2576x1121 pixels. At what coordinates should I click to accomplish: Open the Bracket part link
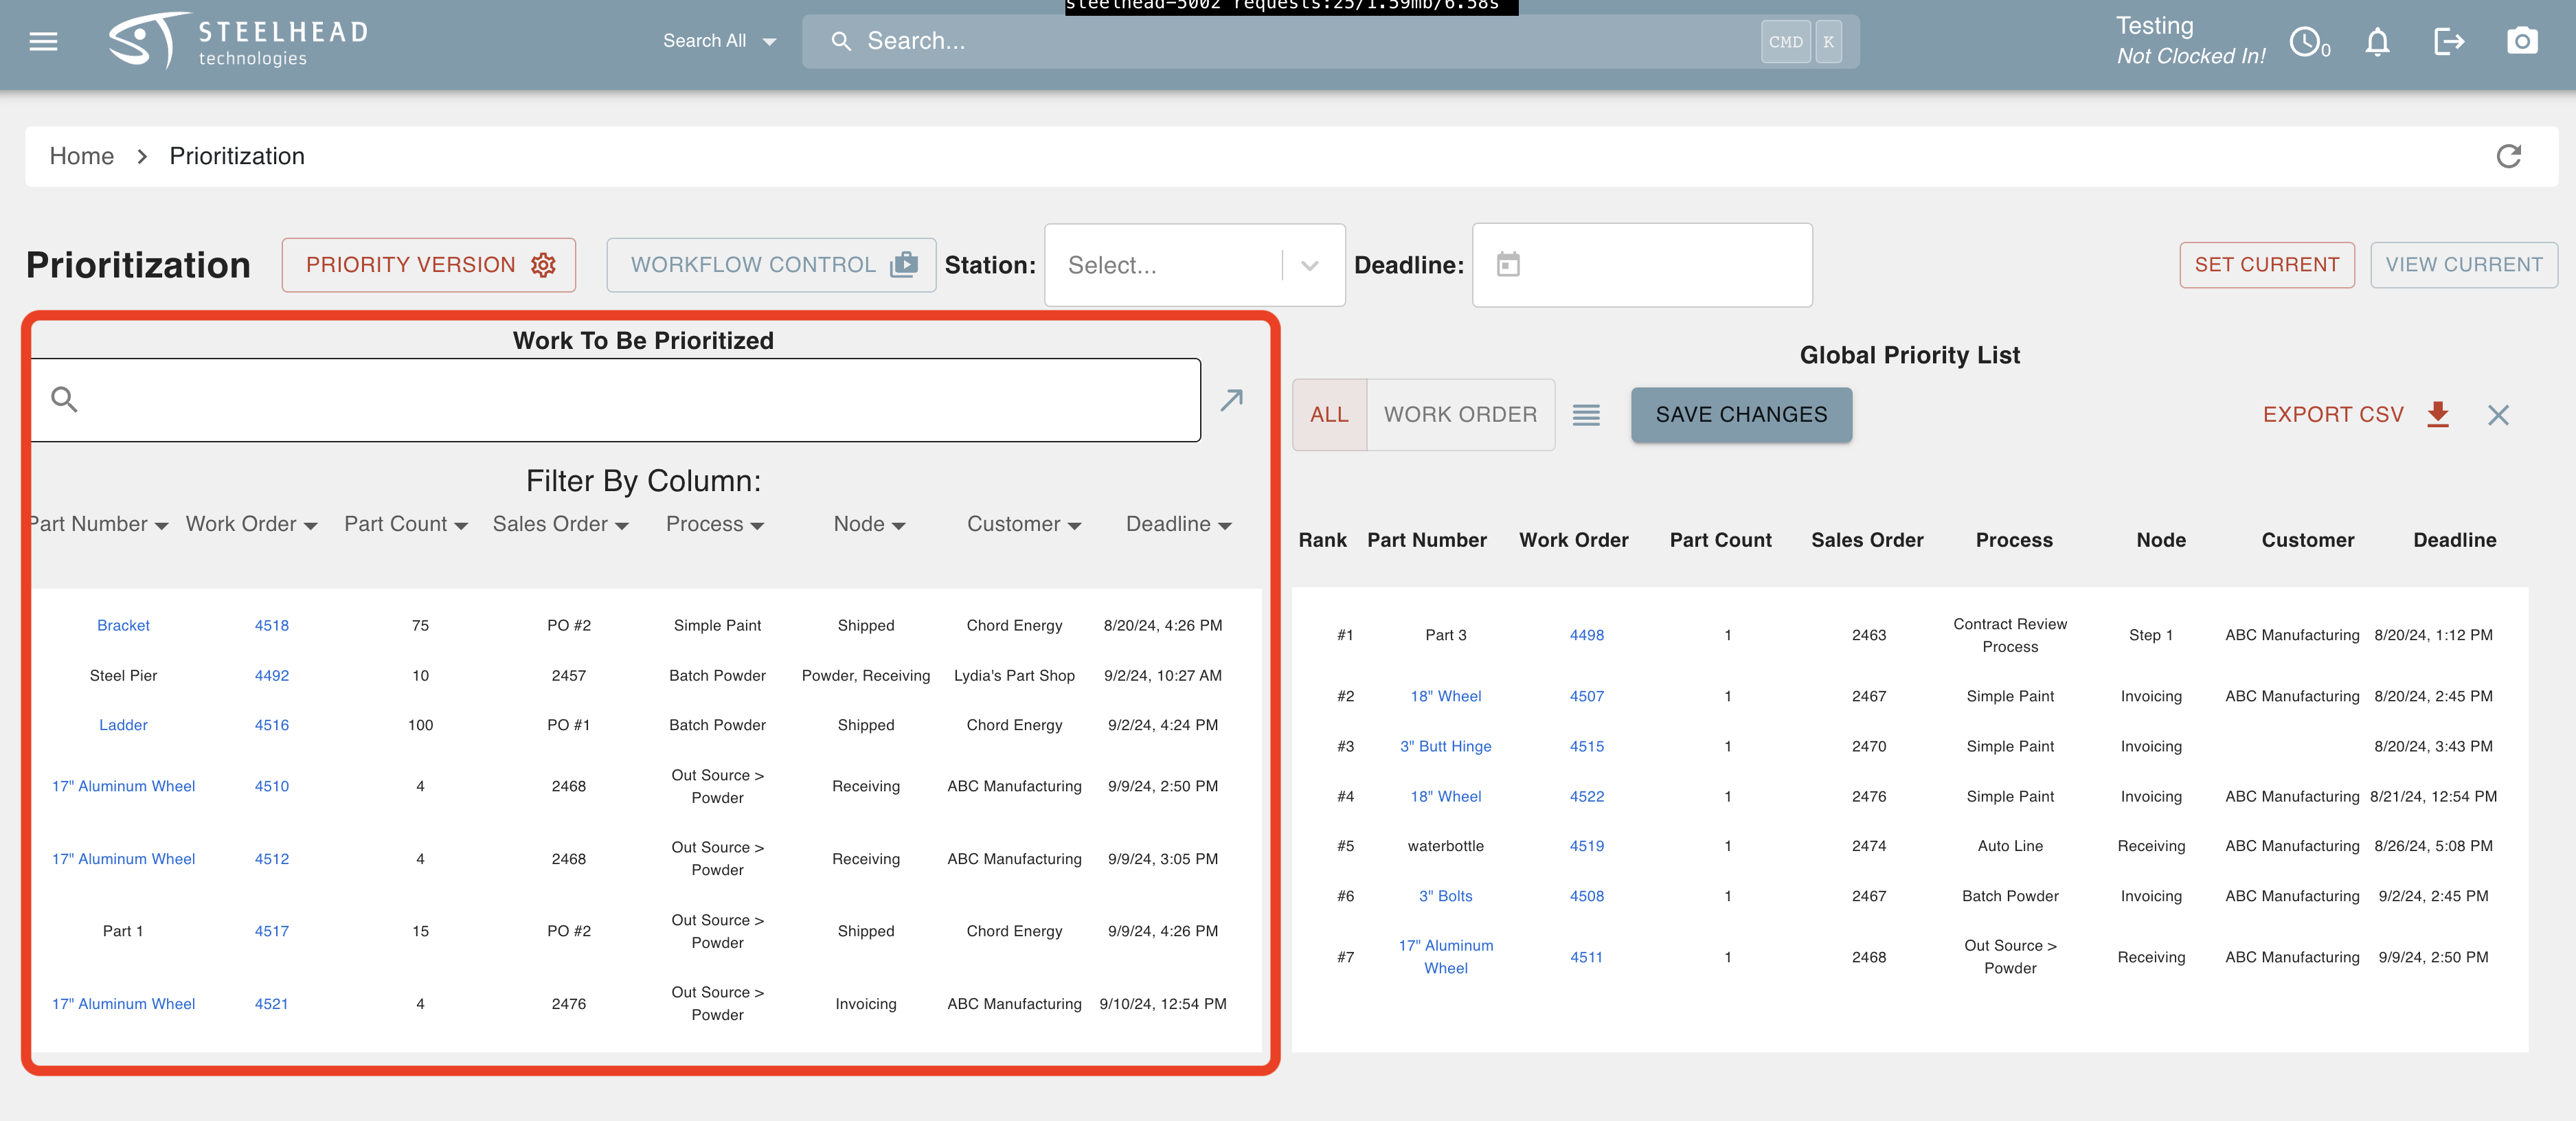pyautogui.click(x=123, y=625)
